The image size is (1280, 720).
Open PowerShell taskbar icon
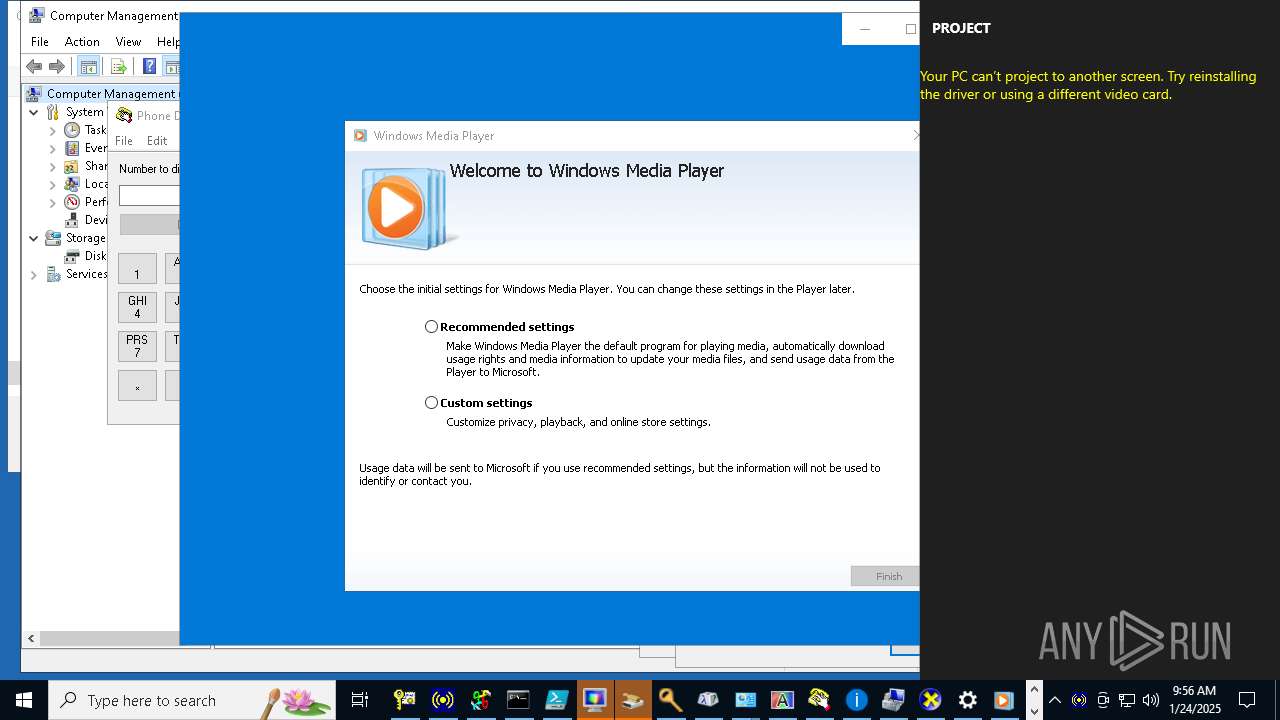click(x=556, y=700)
